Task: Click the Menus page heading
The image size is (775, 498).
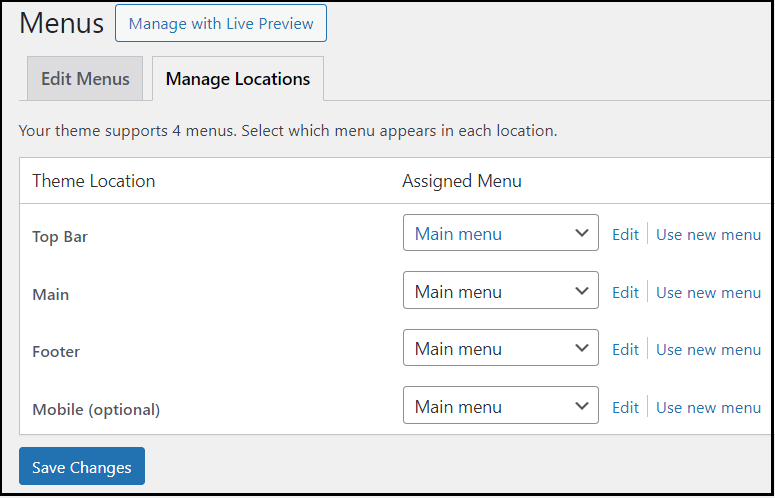Action: [61, 24]
